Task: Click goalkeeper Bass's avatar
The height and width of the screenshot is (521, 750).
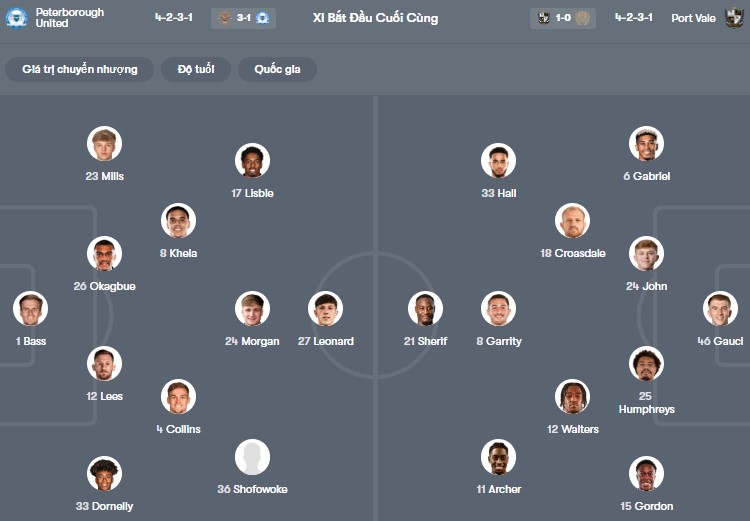Action: (x=31, y=309)
